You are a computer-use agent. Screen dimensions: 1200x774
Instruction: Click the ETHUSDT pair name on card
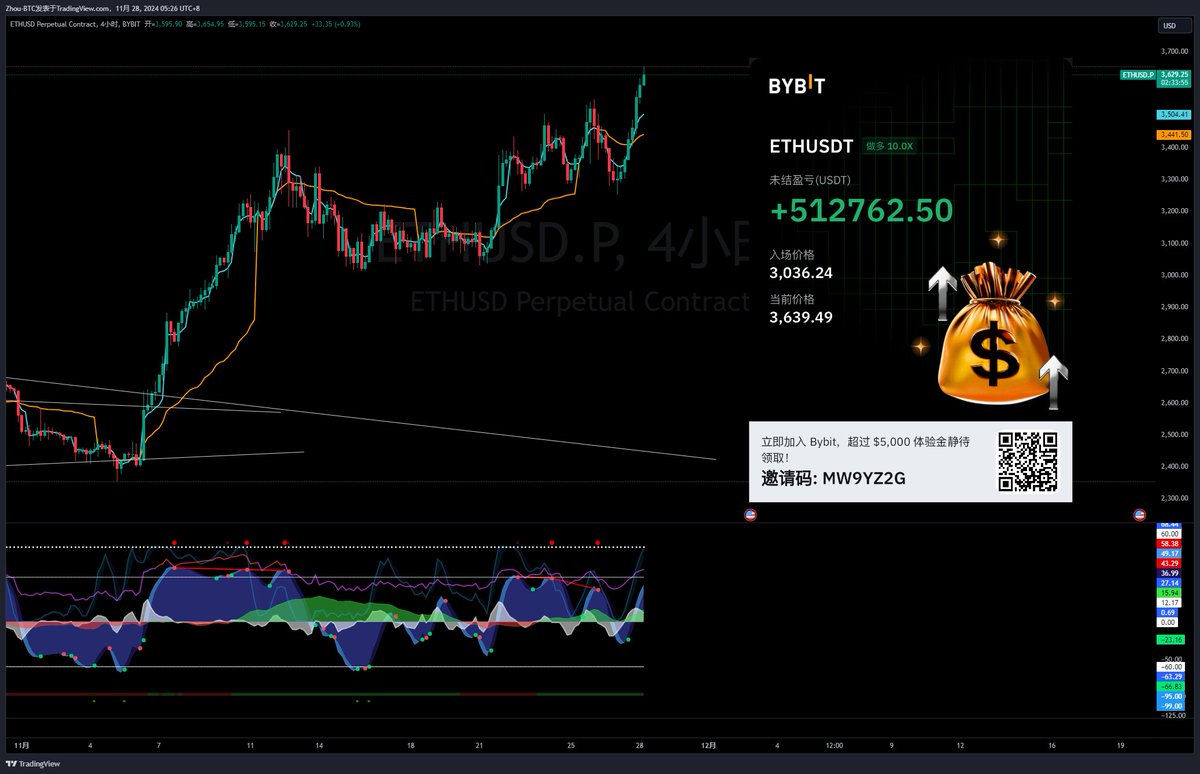click(x=811, y=146)
